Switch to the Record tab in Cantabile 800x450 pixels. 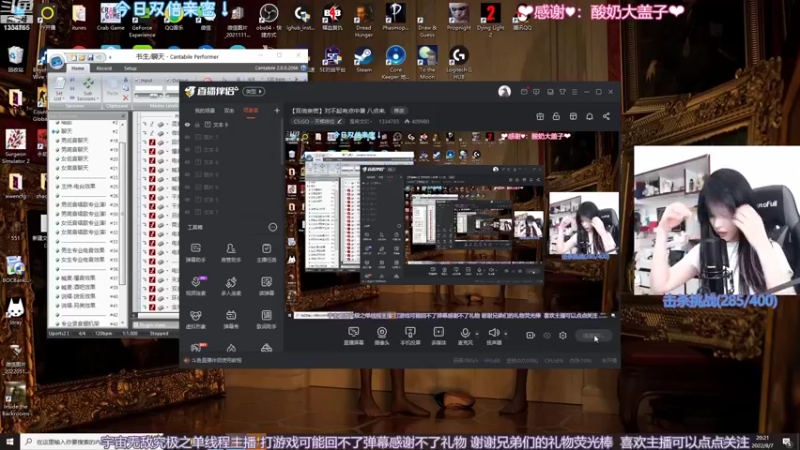[x=104, y=68]
